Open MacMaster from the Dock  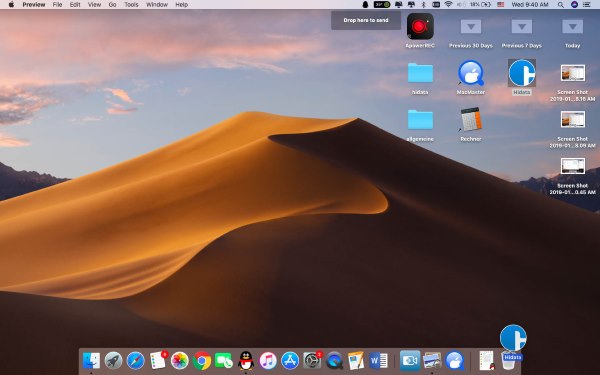pyautogui.click(x=455, y=360)
